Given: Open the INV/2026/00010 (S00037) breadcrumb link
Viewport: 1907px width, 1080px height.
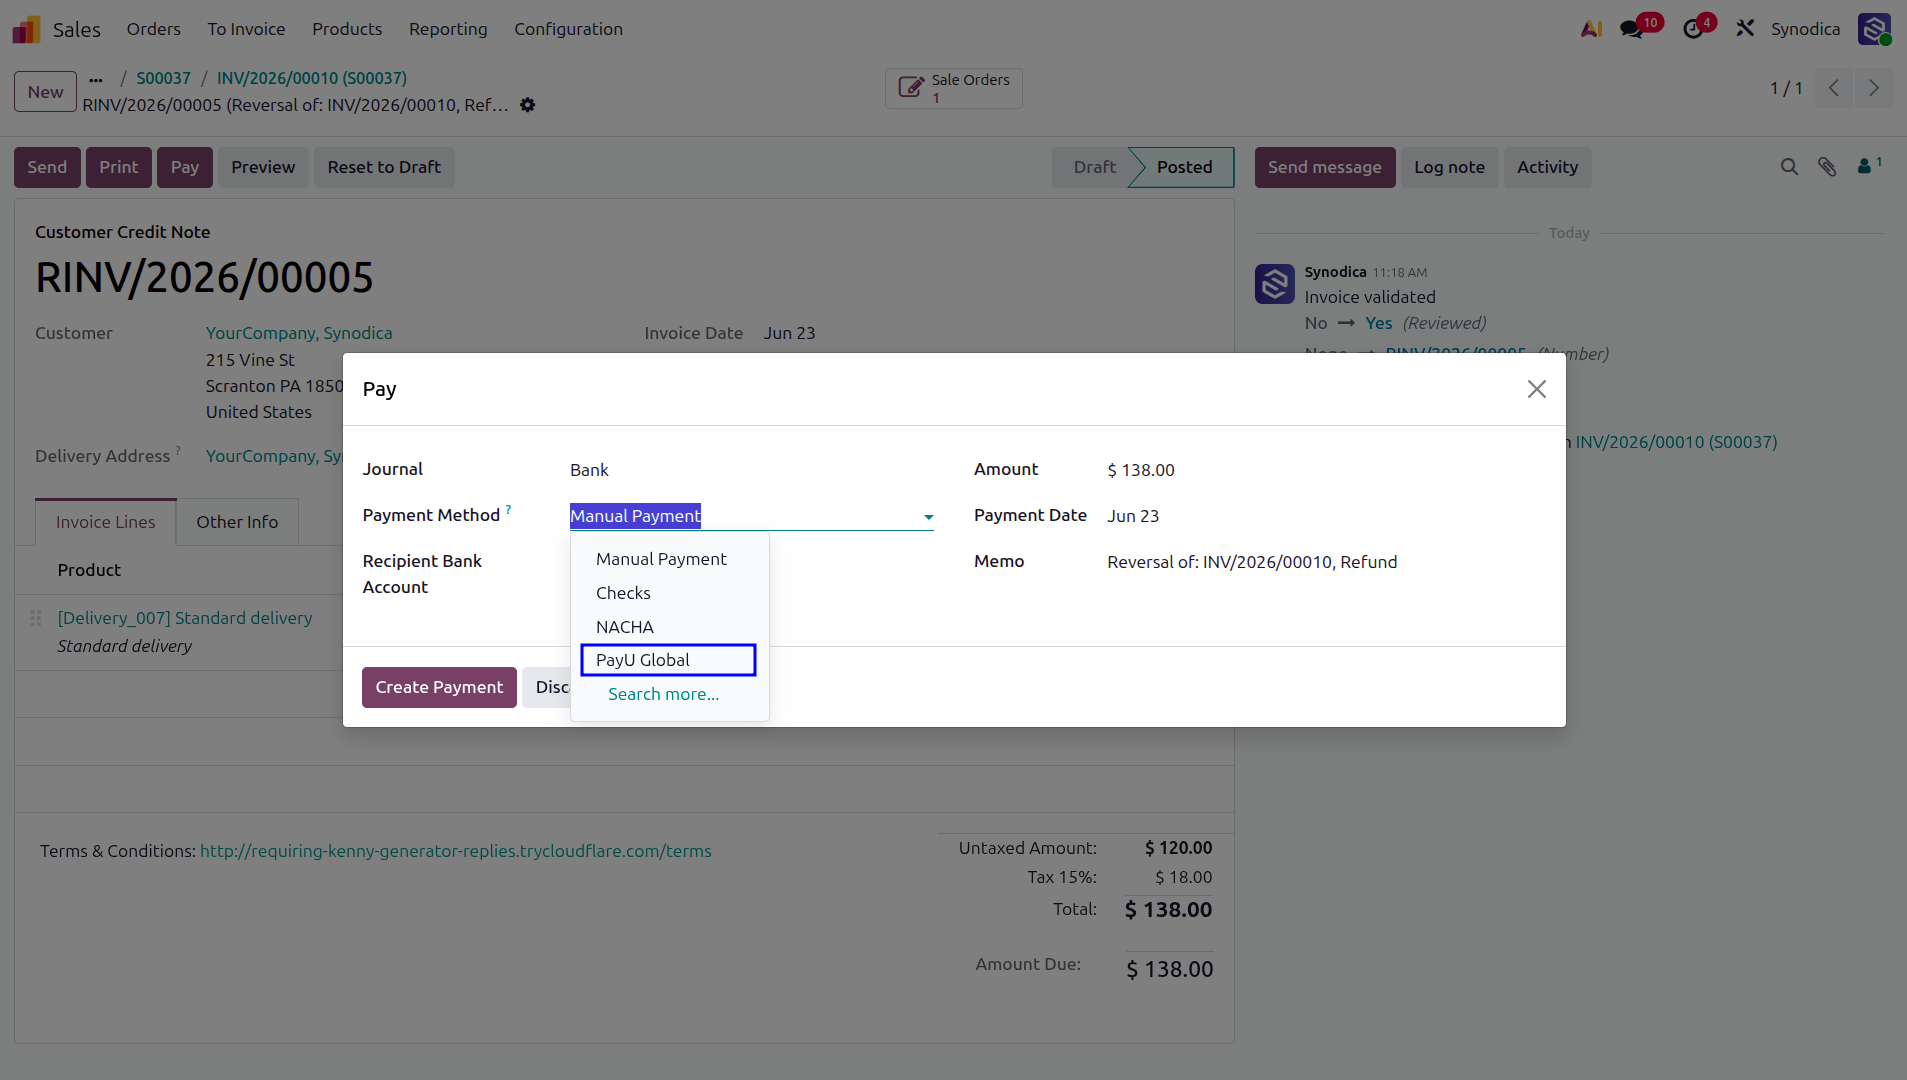Looking at the screenshot, I should click(x=312, y=78).
